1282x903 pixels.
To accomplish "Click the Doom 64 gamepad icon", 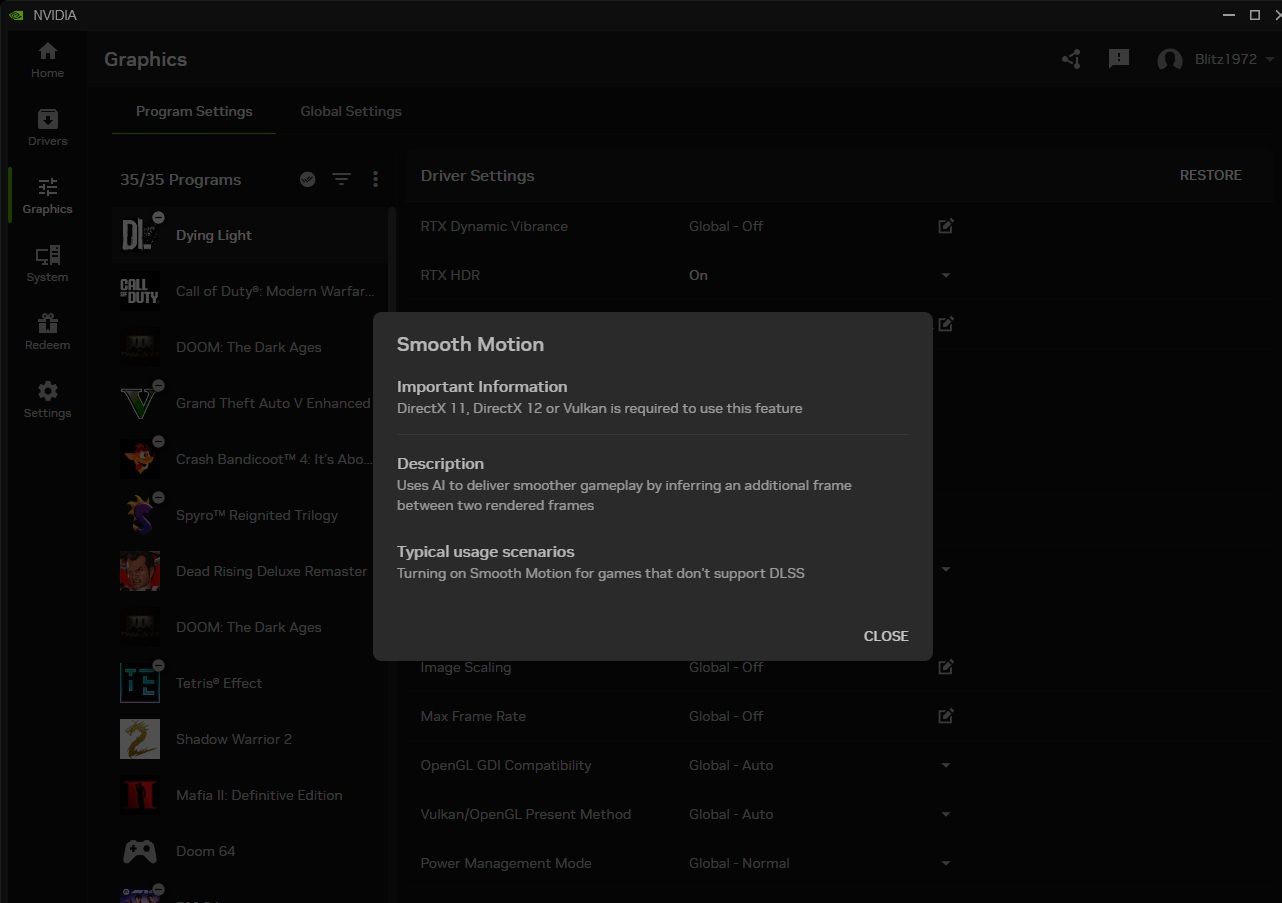I will (x=140, y=851).
